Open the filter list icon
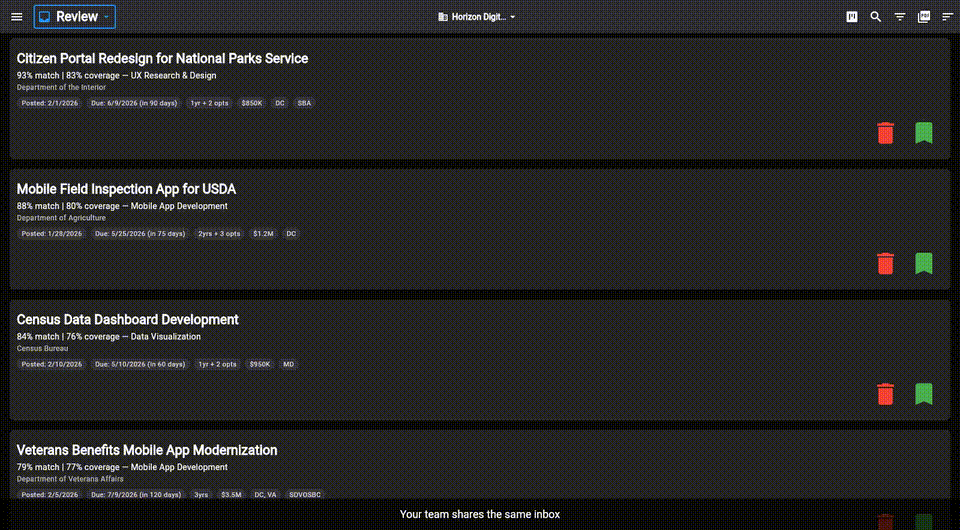Screen dimensions: 960x530 900,17
